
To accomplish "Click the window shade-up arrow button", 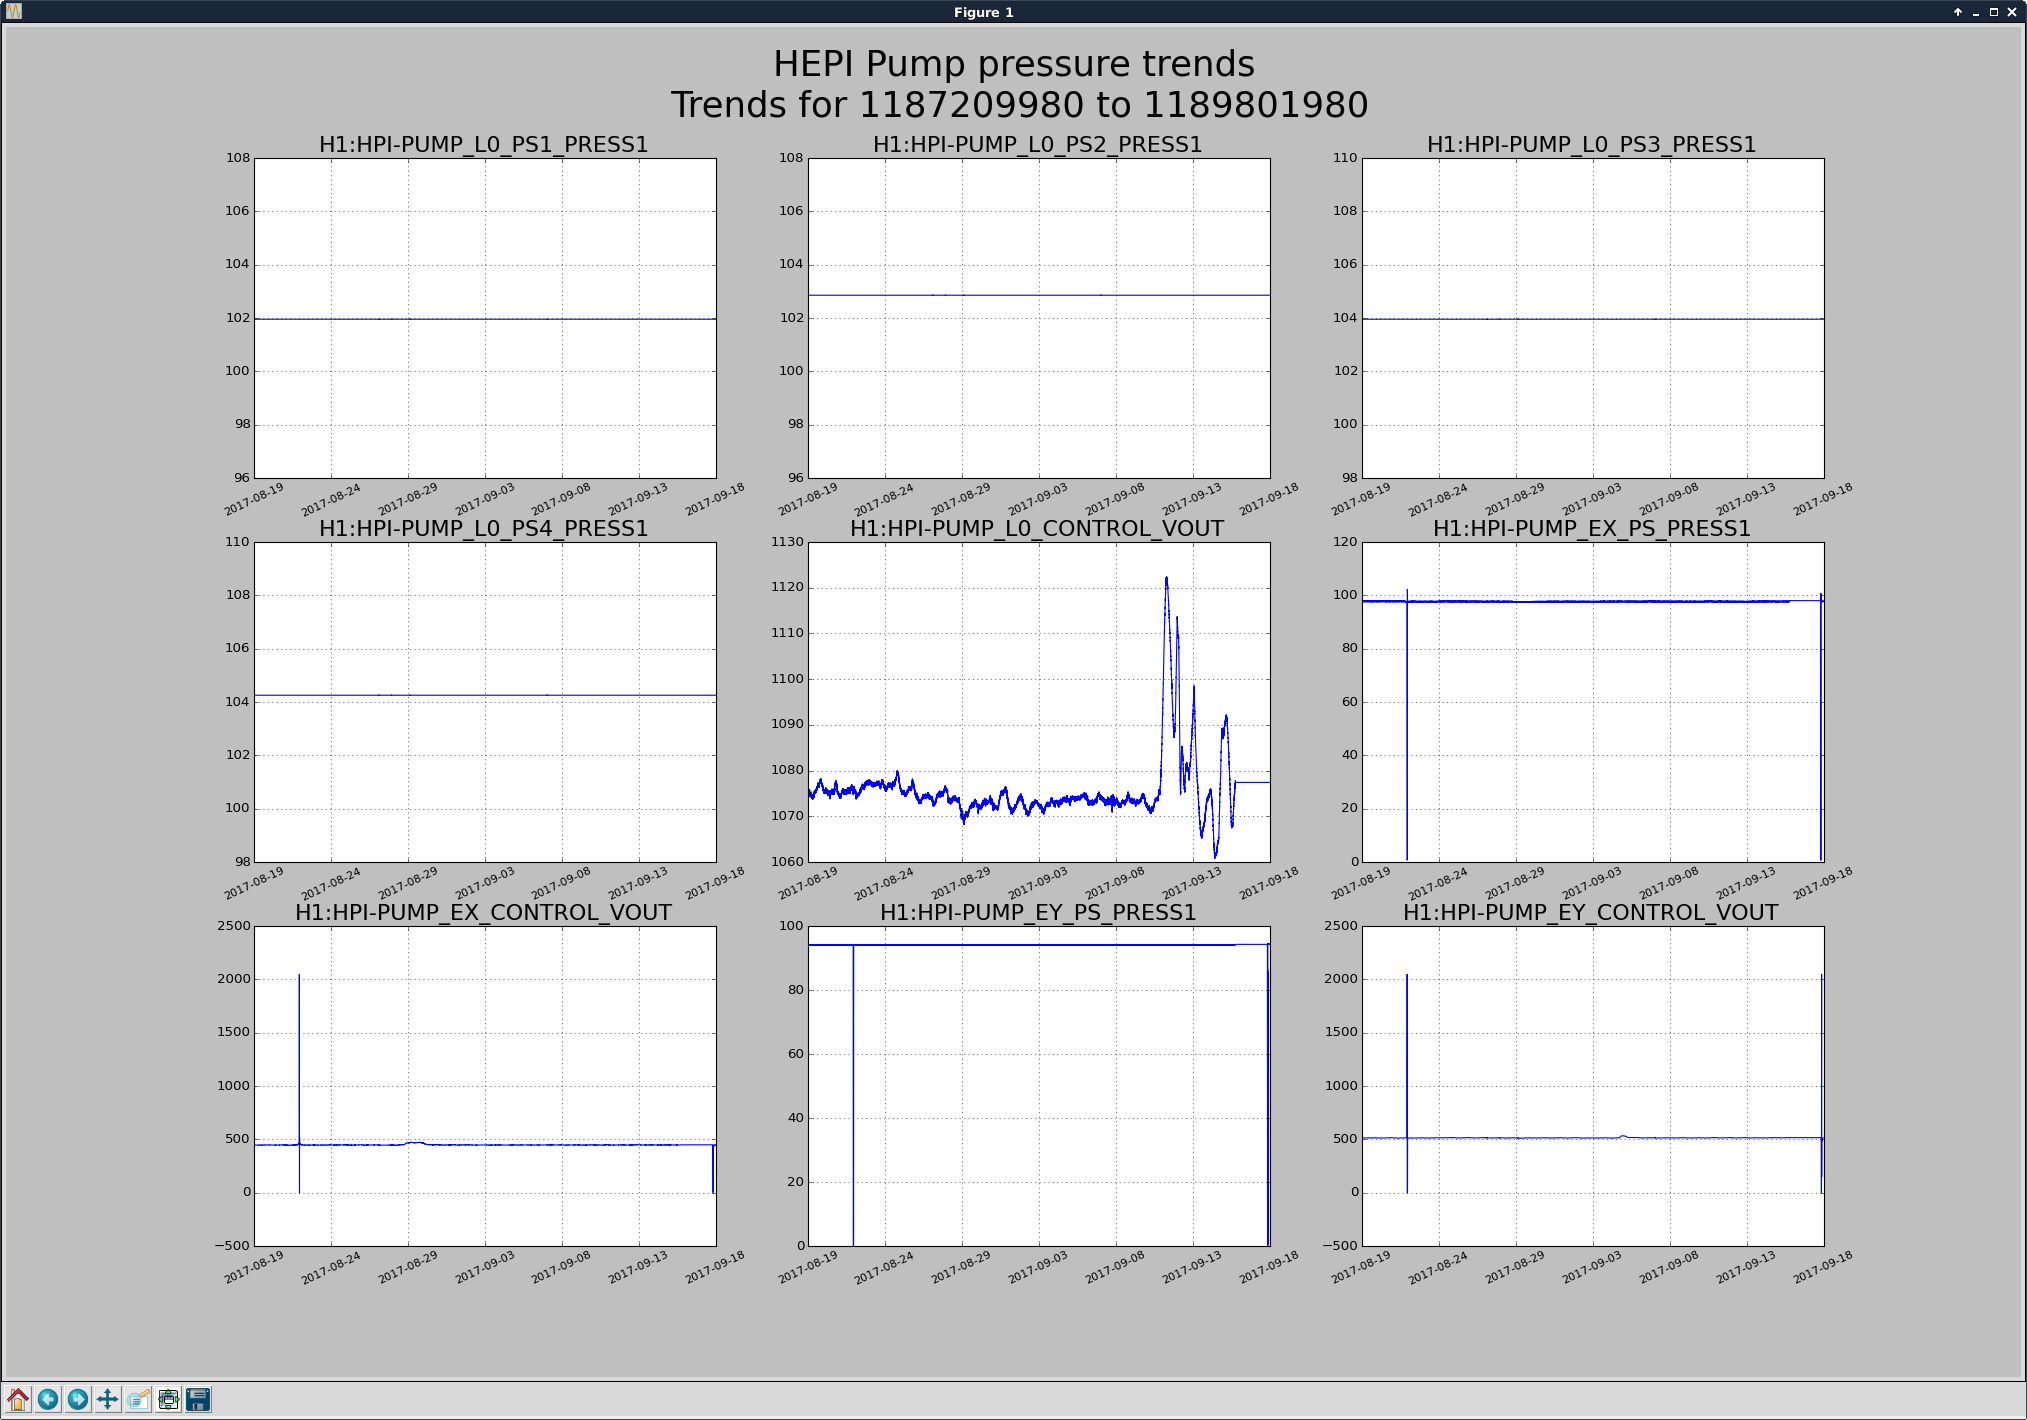I will click(x=1957, y=12).
